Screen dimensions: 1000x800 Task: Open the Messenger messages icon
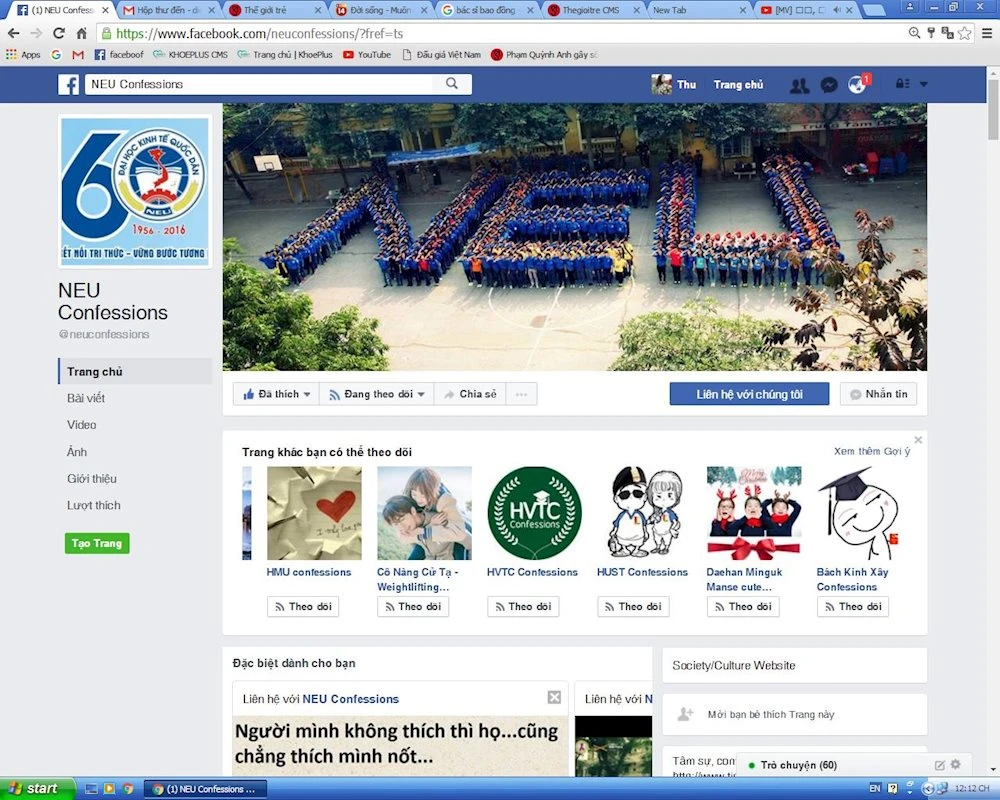click(x=828, y=85)
